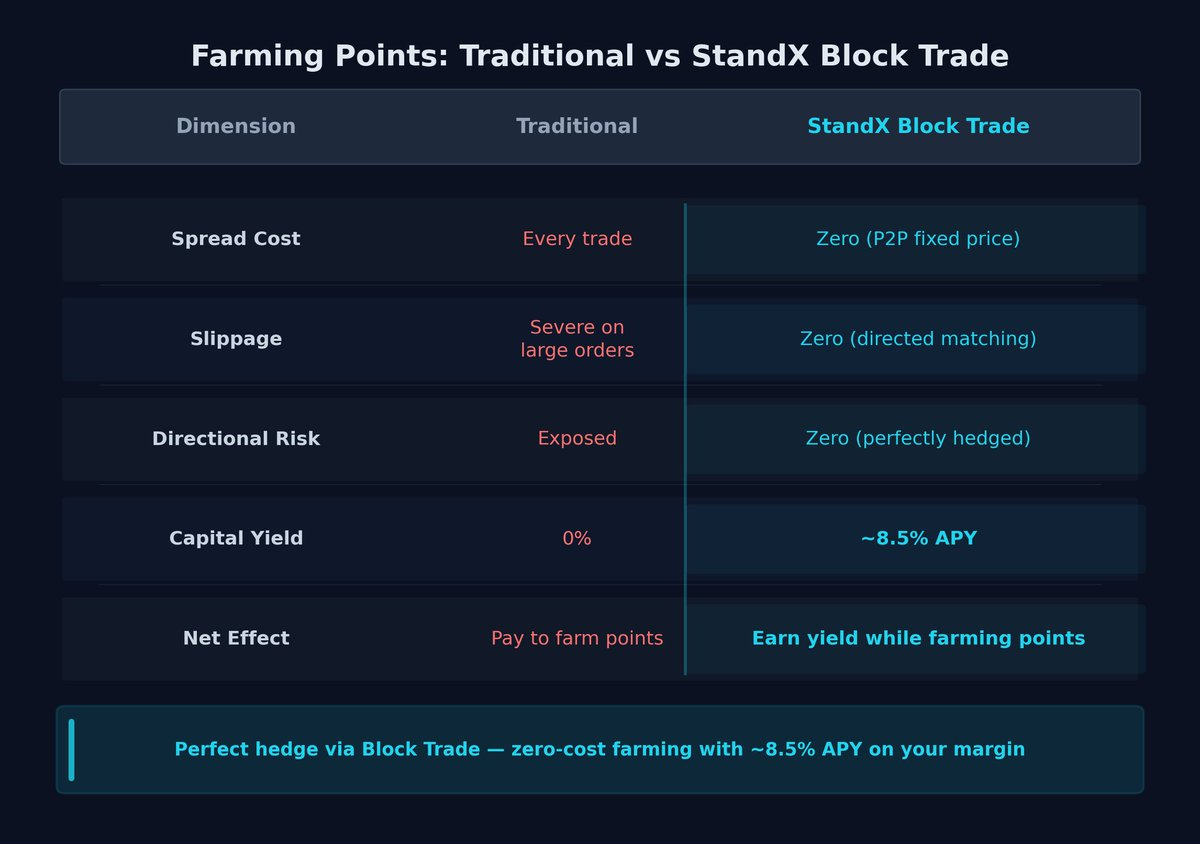The height and width of the screenshot is (844, 1200).
Task: Select the Traditional column header
Action: (577, 126)
